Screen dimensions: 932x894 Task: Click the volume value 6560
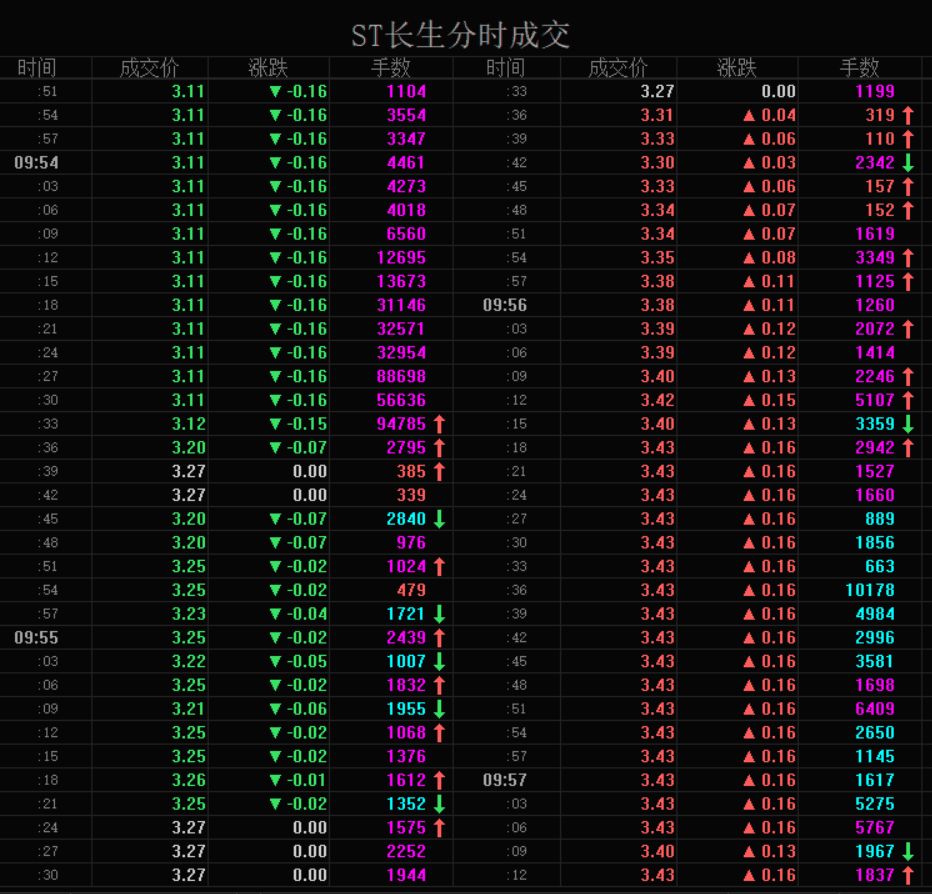point(406,234)
